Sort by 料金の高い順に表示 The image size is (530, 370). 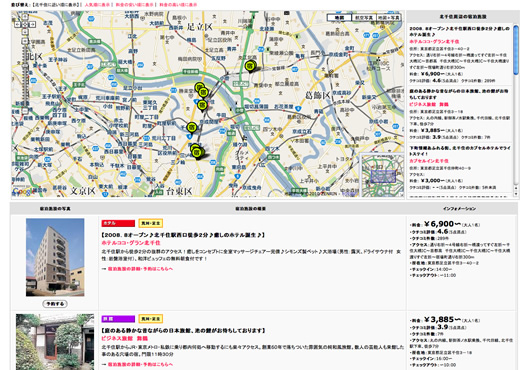(x=178, y=5)
